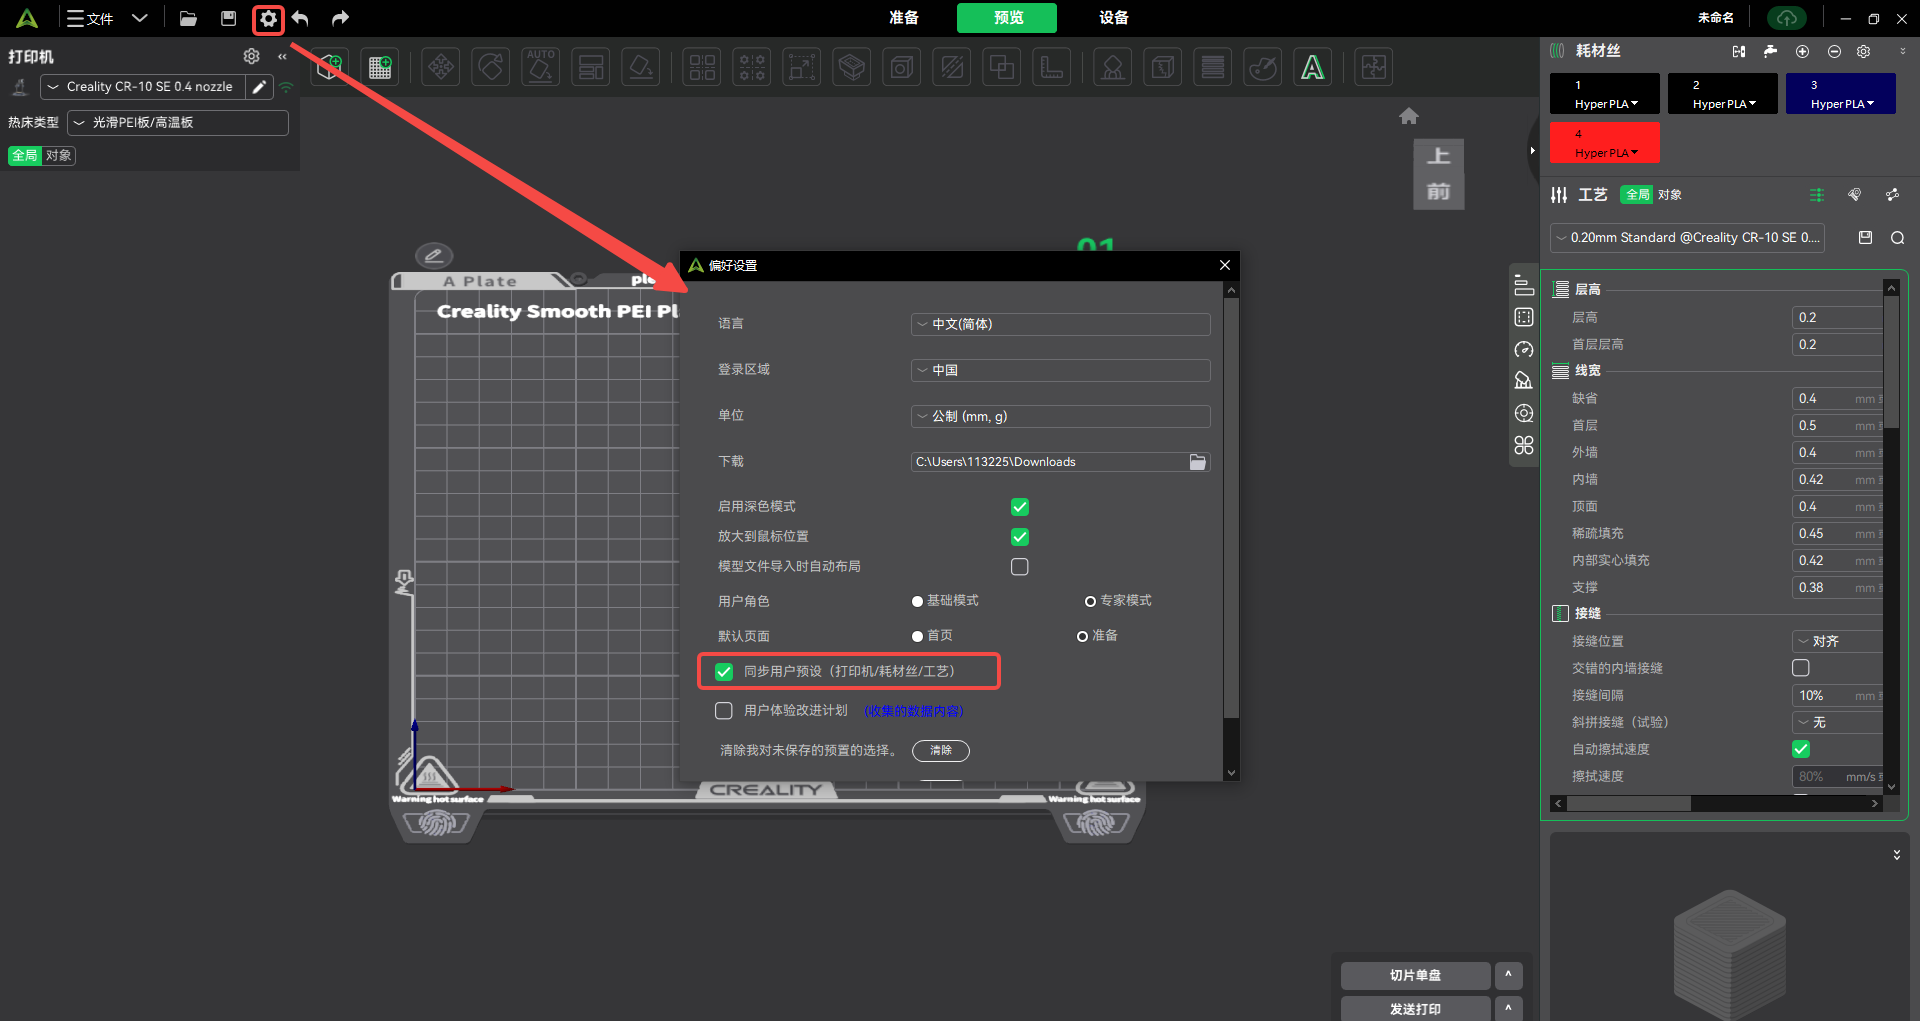Click the add plate grid icon

point(380,67)
